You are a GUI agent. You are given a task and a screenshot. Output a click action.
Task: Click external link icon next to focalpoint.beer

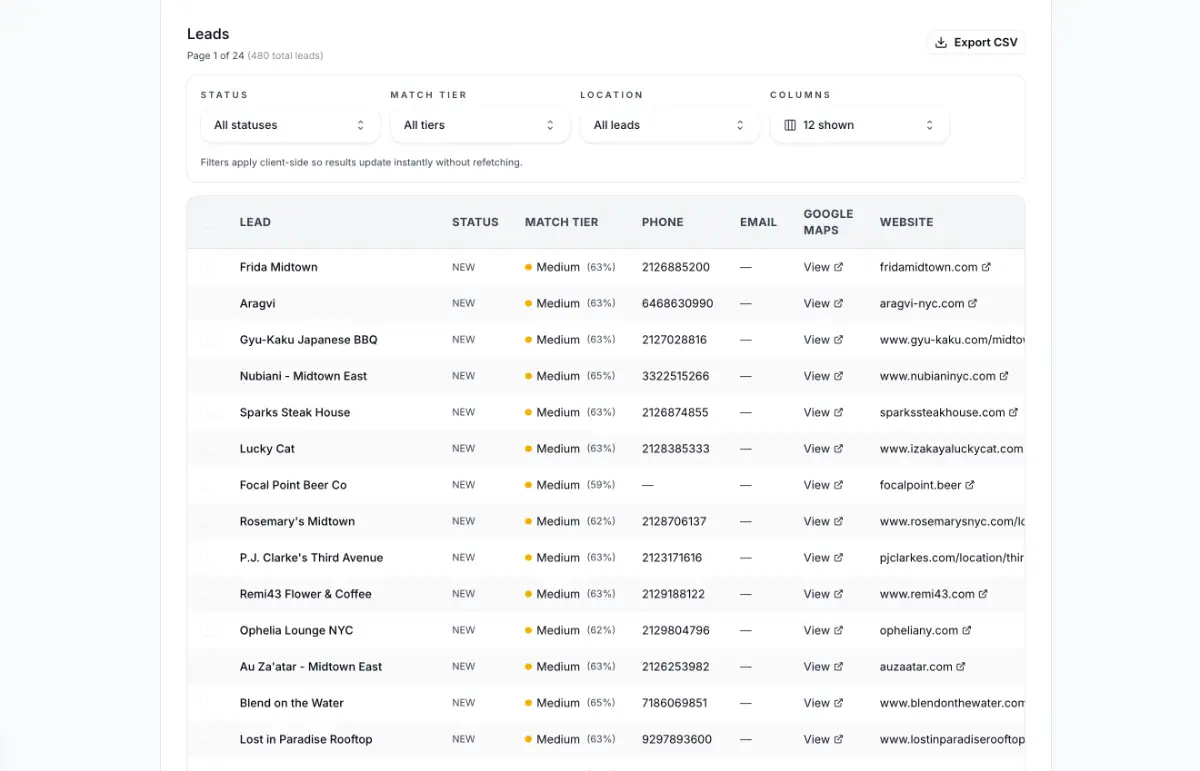coord(970,485)
